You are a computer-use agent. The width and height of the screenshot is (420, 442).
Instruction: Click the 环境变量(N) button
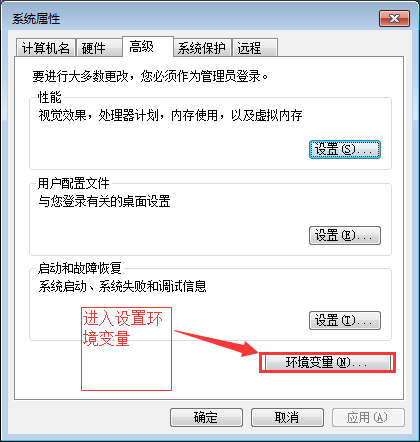point(327,362)
